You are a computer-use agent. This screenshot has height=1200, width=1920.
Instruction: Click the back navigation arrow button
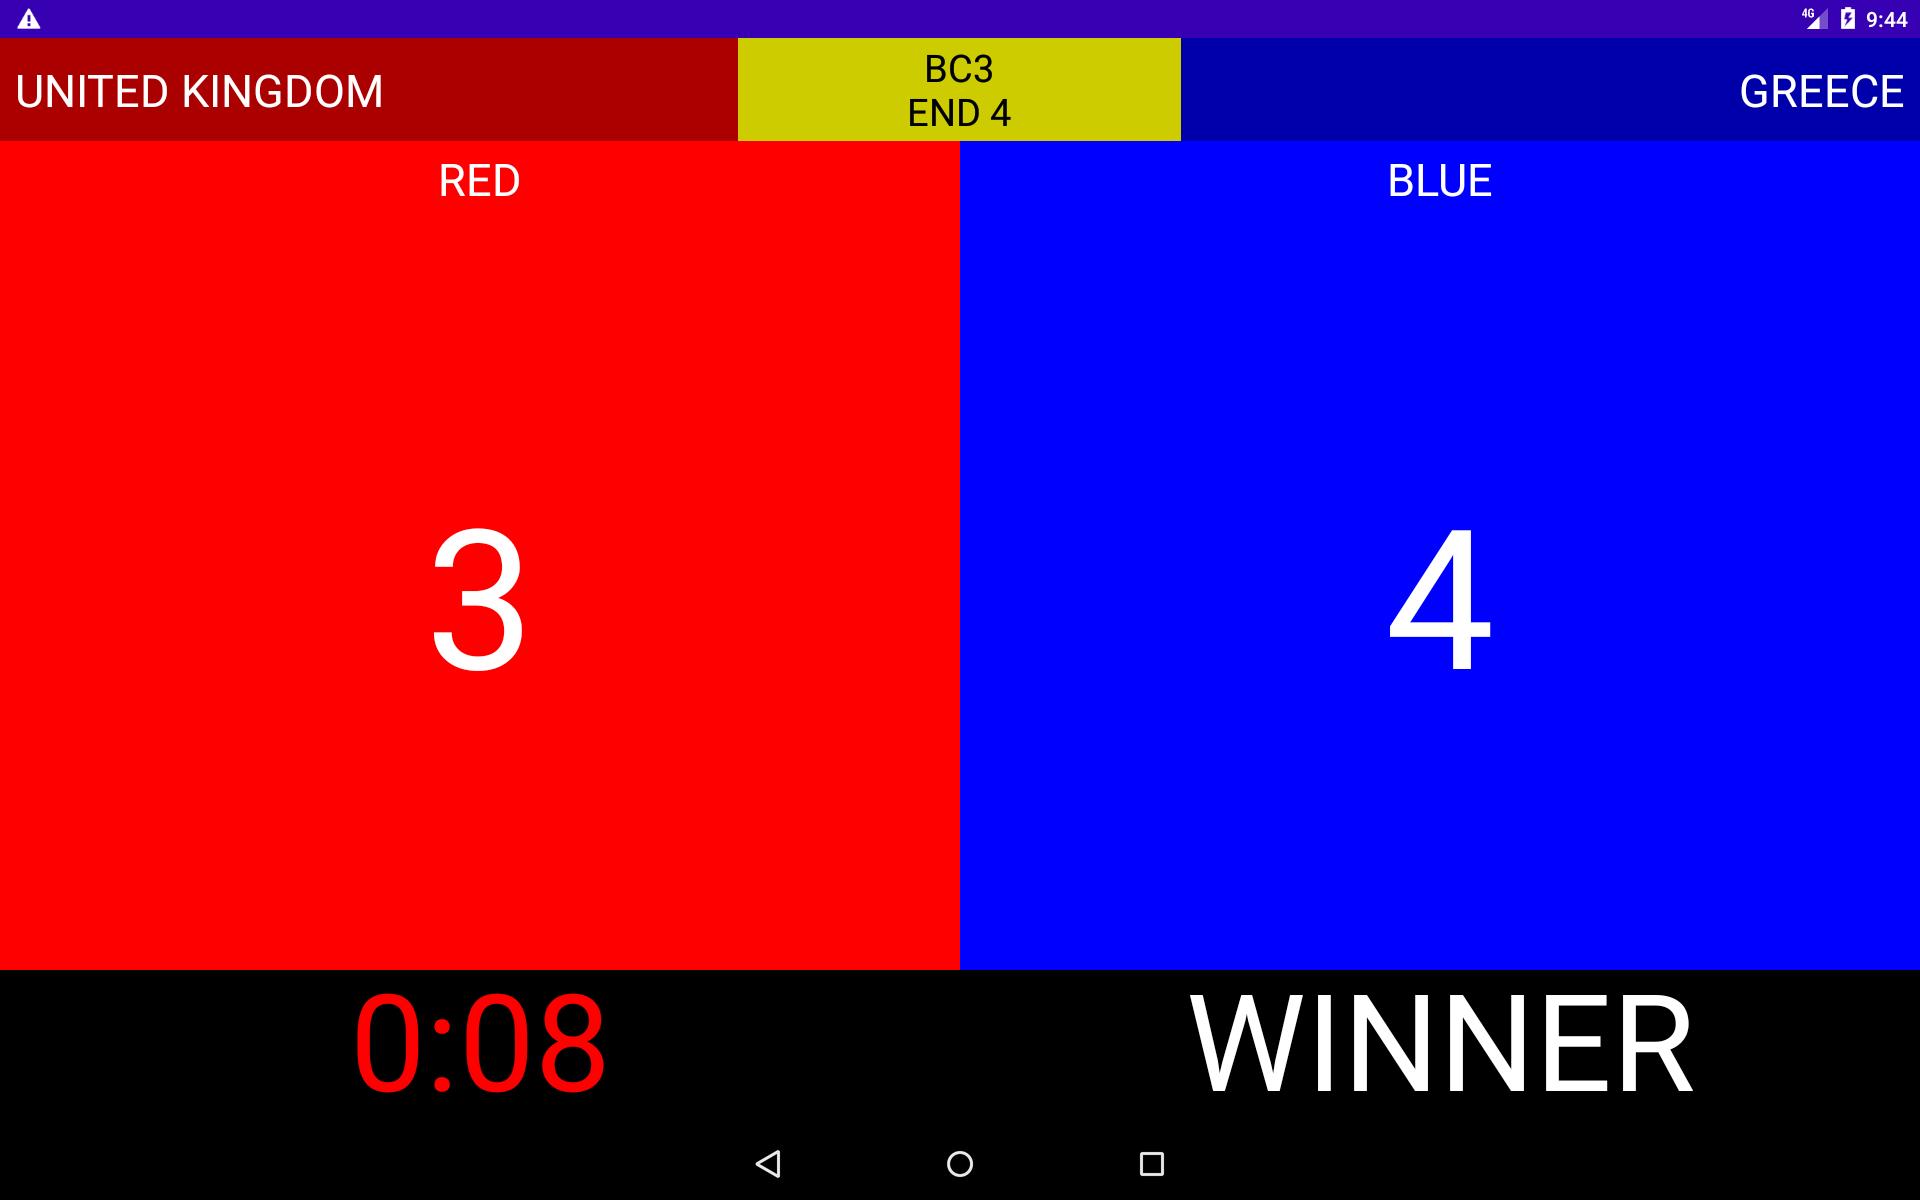coord(769,1163)
